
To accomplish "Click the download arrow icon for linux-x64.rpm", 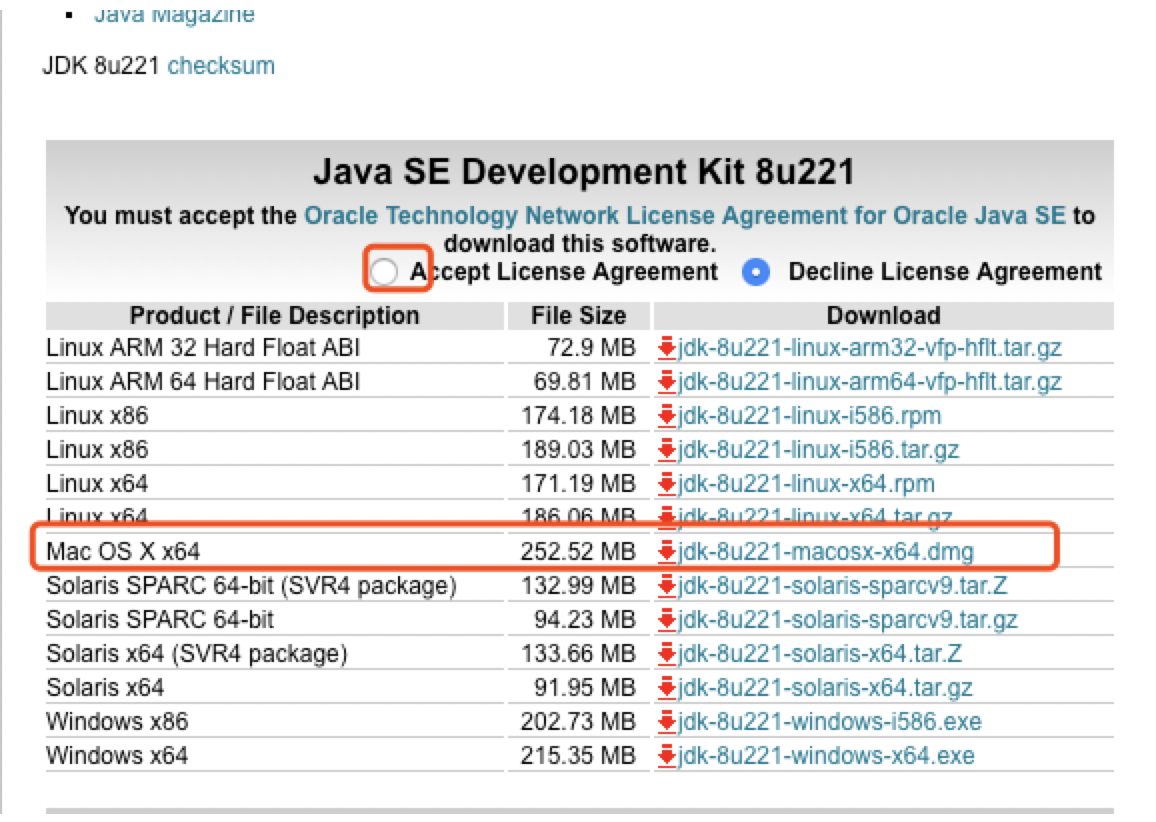I will click(666, 484).
